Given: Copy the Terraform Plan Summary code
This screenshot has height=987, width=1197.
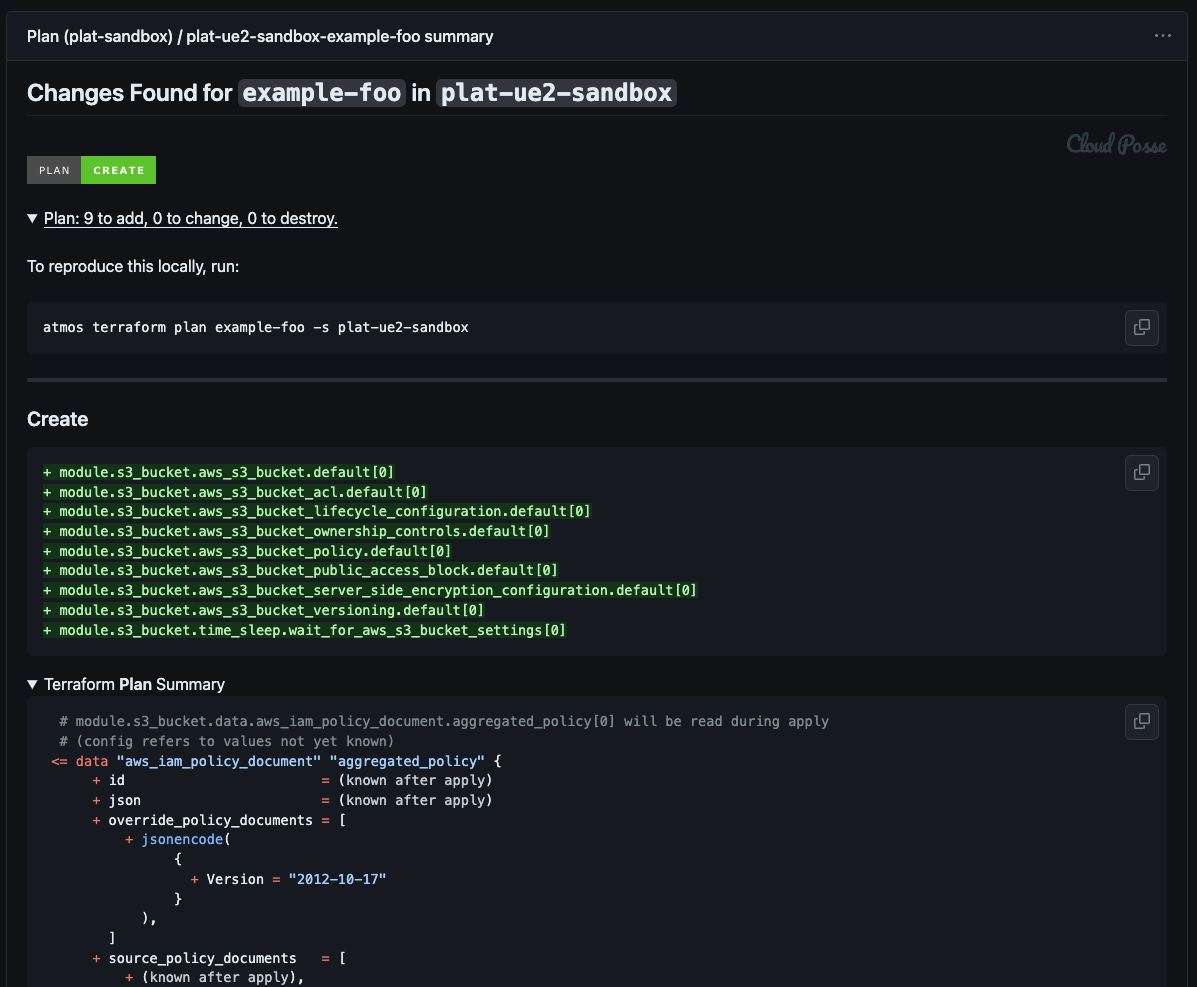Looking at the screenshot, I should click(1141, 721).
